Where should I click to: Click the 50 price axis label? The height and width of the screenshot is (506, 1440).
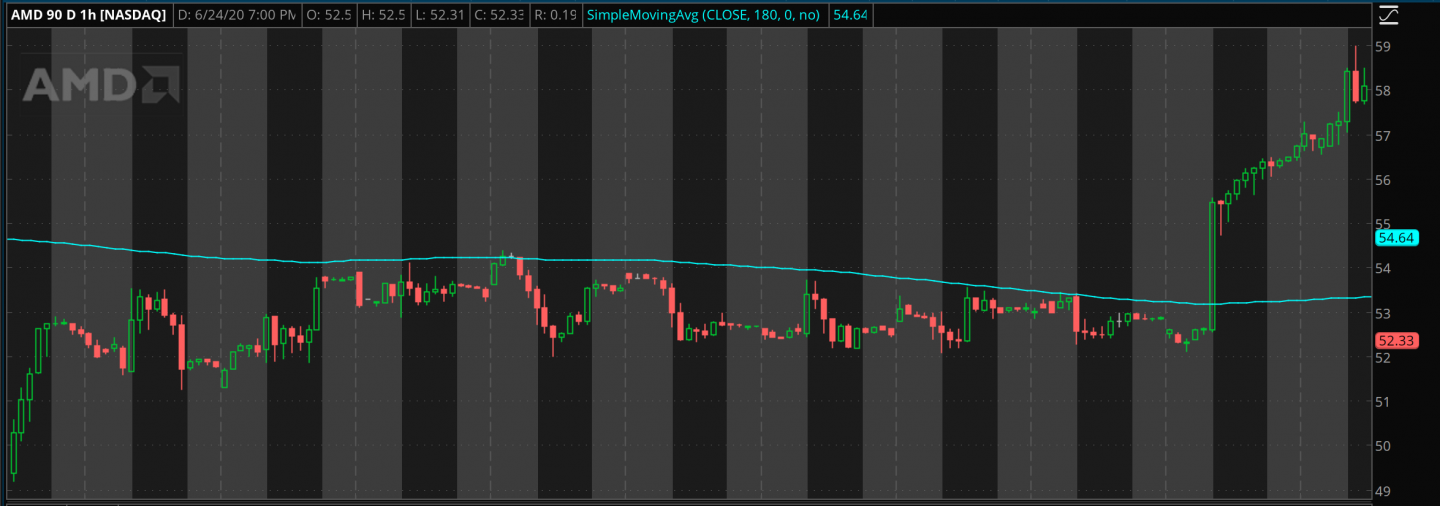1384,446
